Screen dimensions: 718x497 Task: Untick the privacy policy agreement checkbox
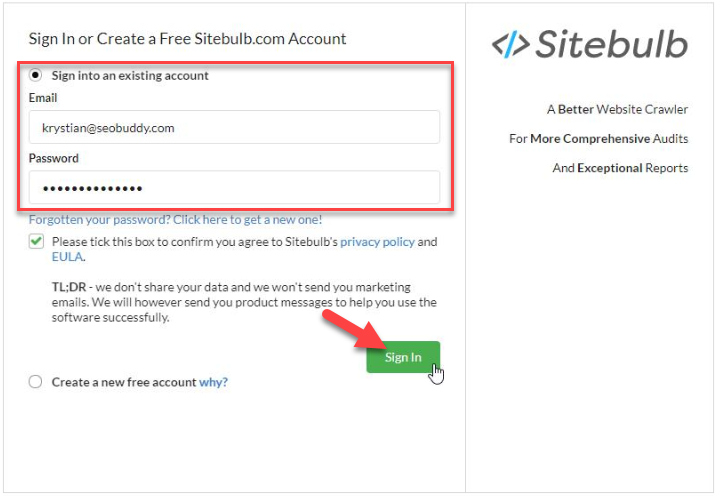[36, 241]
